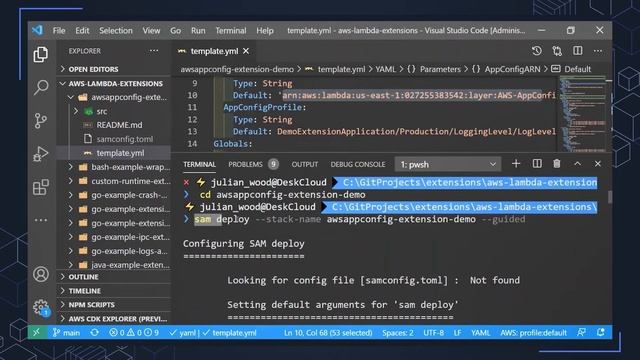Expand the go-example-ipc-ext... folder

coord(113,237)
